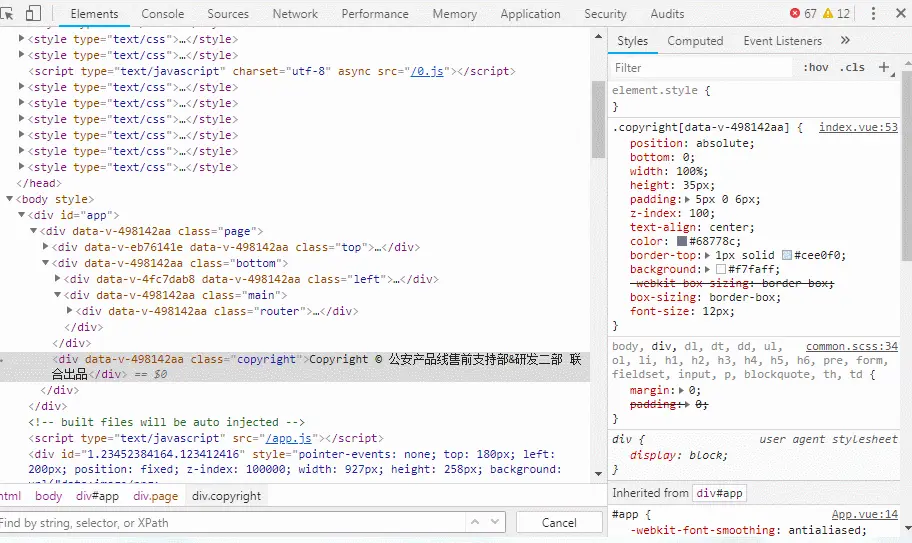Go to previous search result arrow
This screenshot has width=912, height=543.
pyautogui.click(x=475, y=522)
